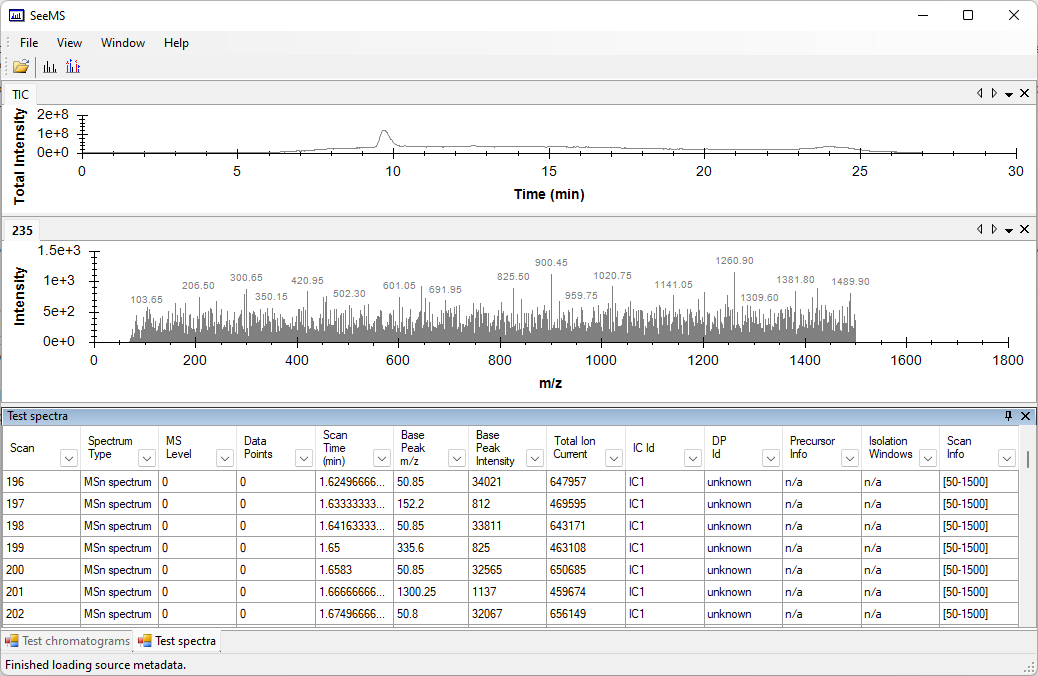Select the TIC chromatogram tab
1038x676 pixels.
click(21, 95)
